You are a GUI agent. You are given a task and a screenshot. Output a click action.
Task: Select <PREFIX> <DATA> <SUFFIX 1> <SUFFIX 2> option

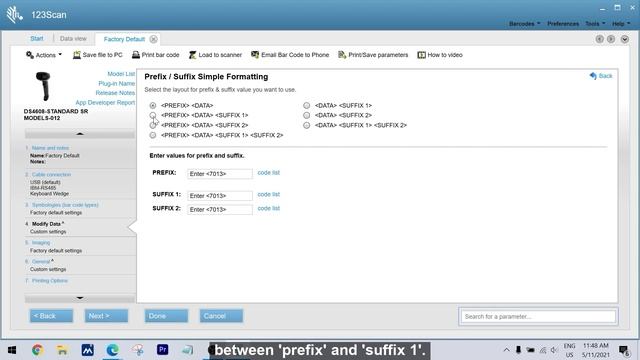(153, 135)
